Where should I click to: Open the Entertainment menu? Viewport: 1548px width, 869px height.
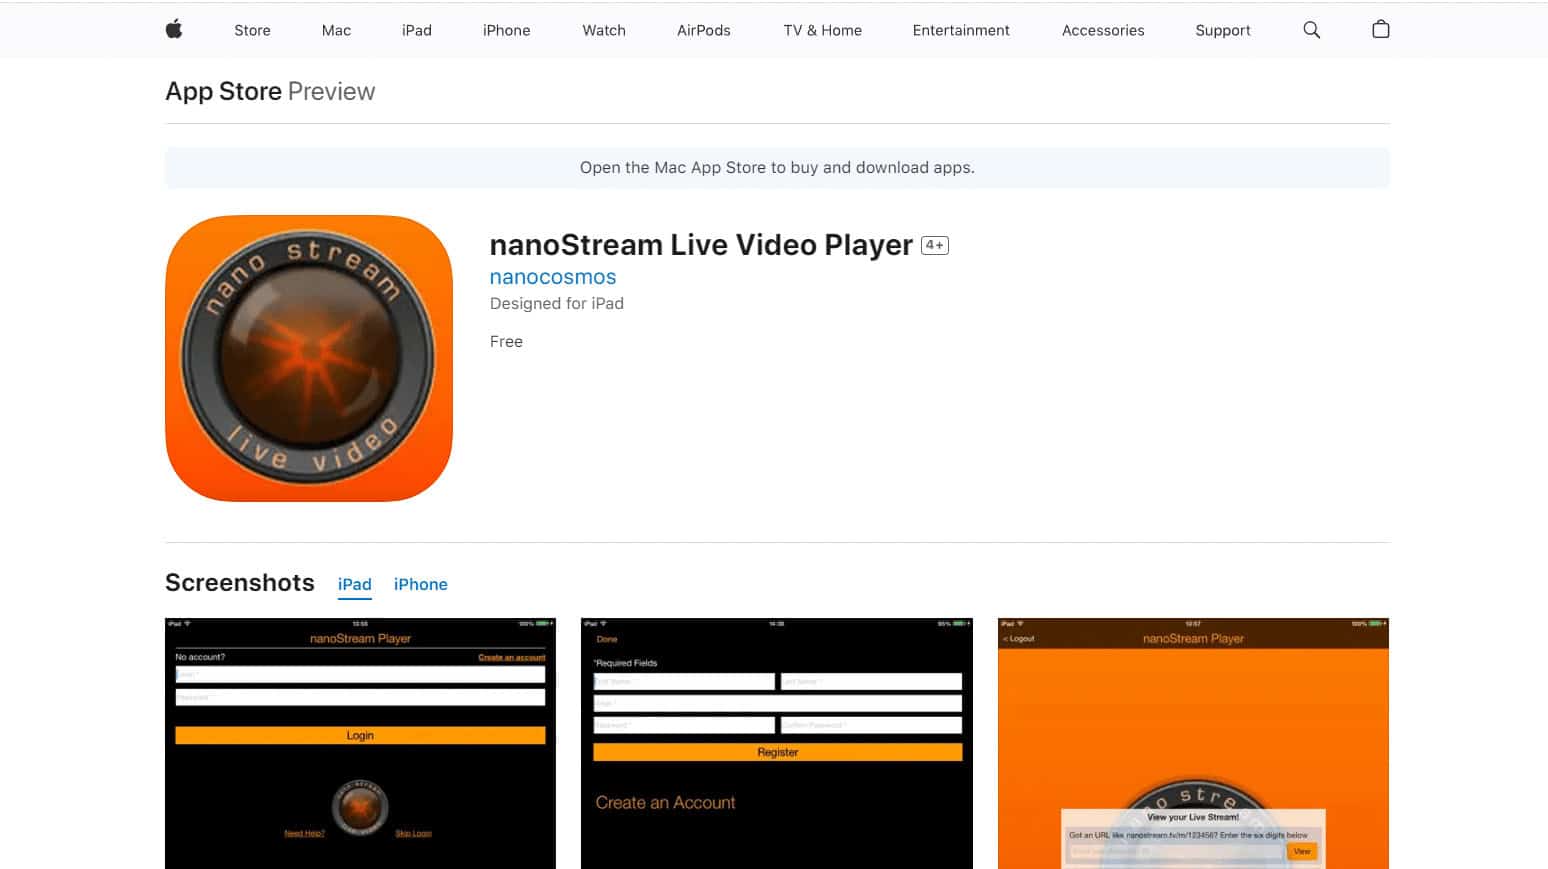coord(960,30)
